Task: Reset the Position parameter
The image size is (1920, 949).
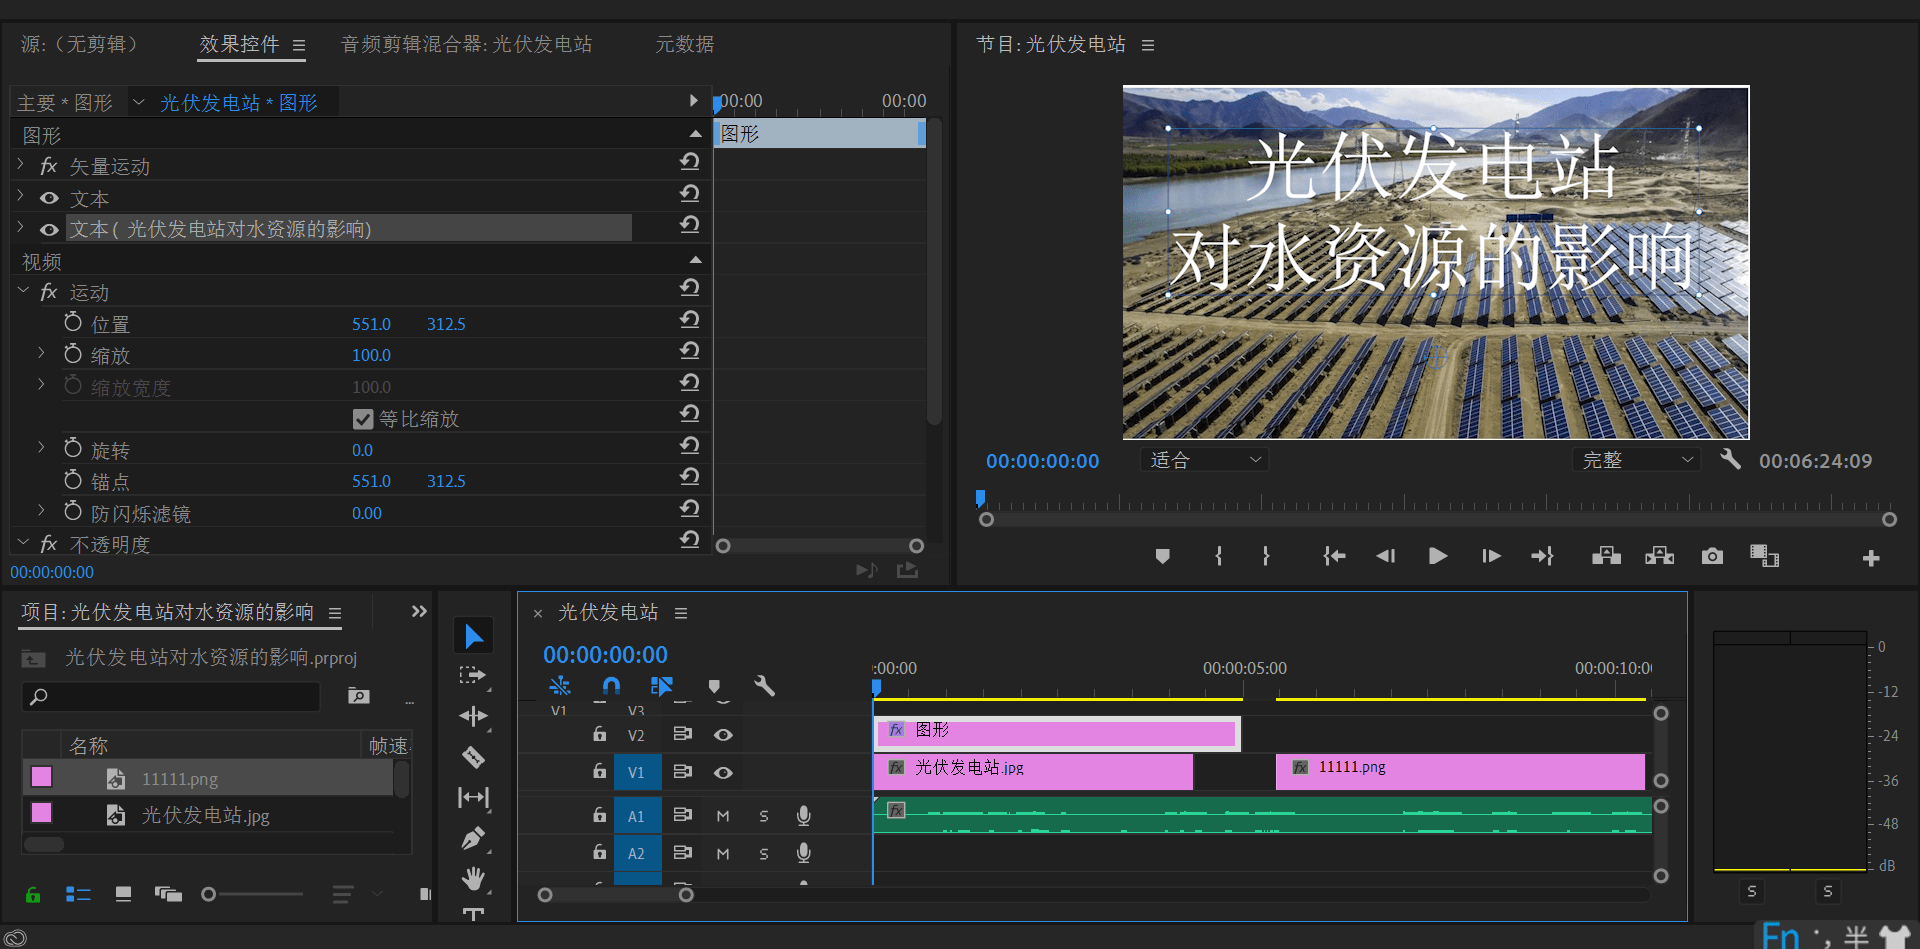Action: click(689, 320)
